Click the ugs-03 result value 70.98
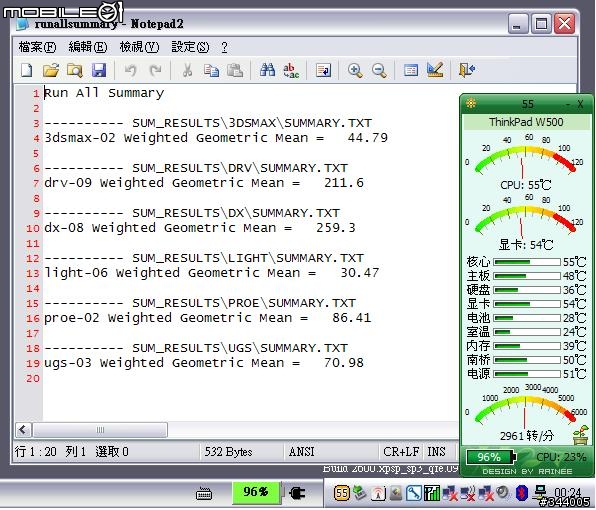This screenshot has width=596, height=510. [344, 363]
